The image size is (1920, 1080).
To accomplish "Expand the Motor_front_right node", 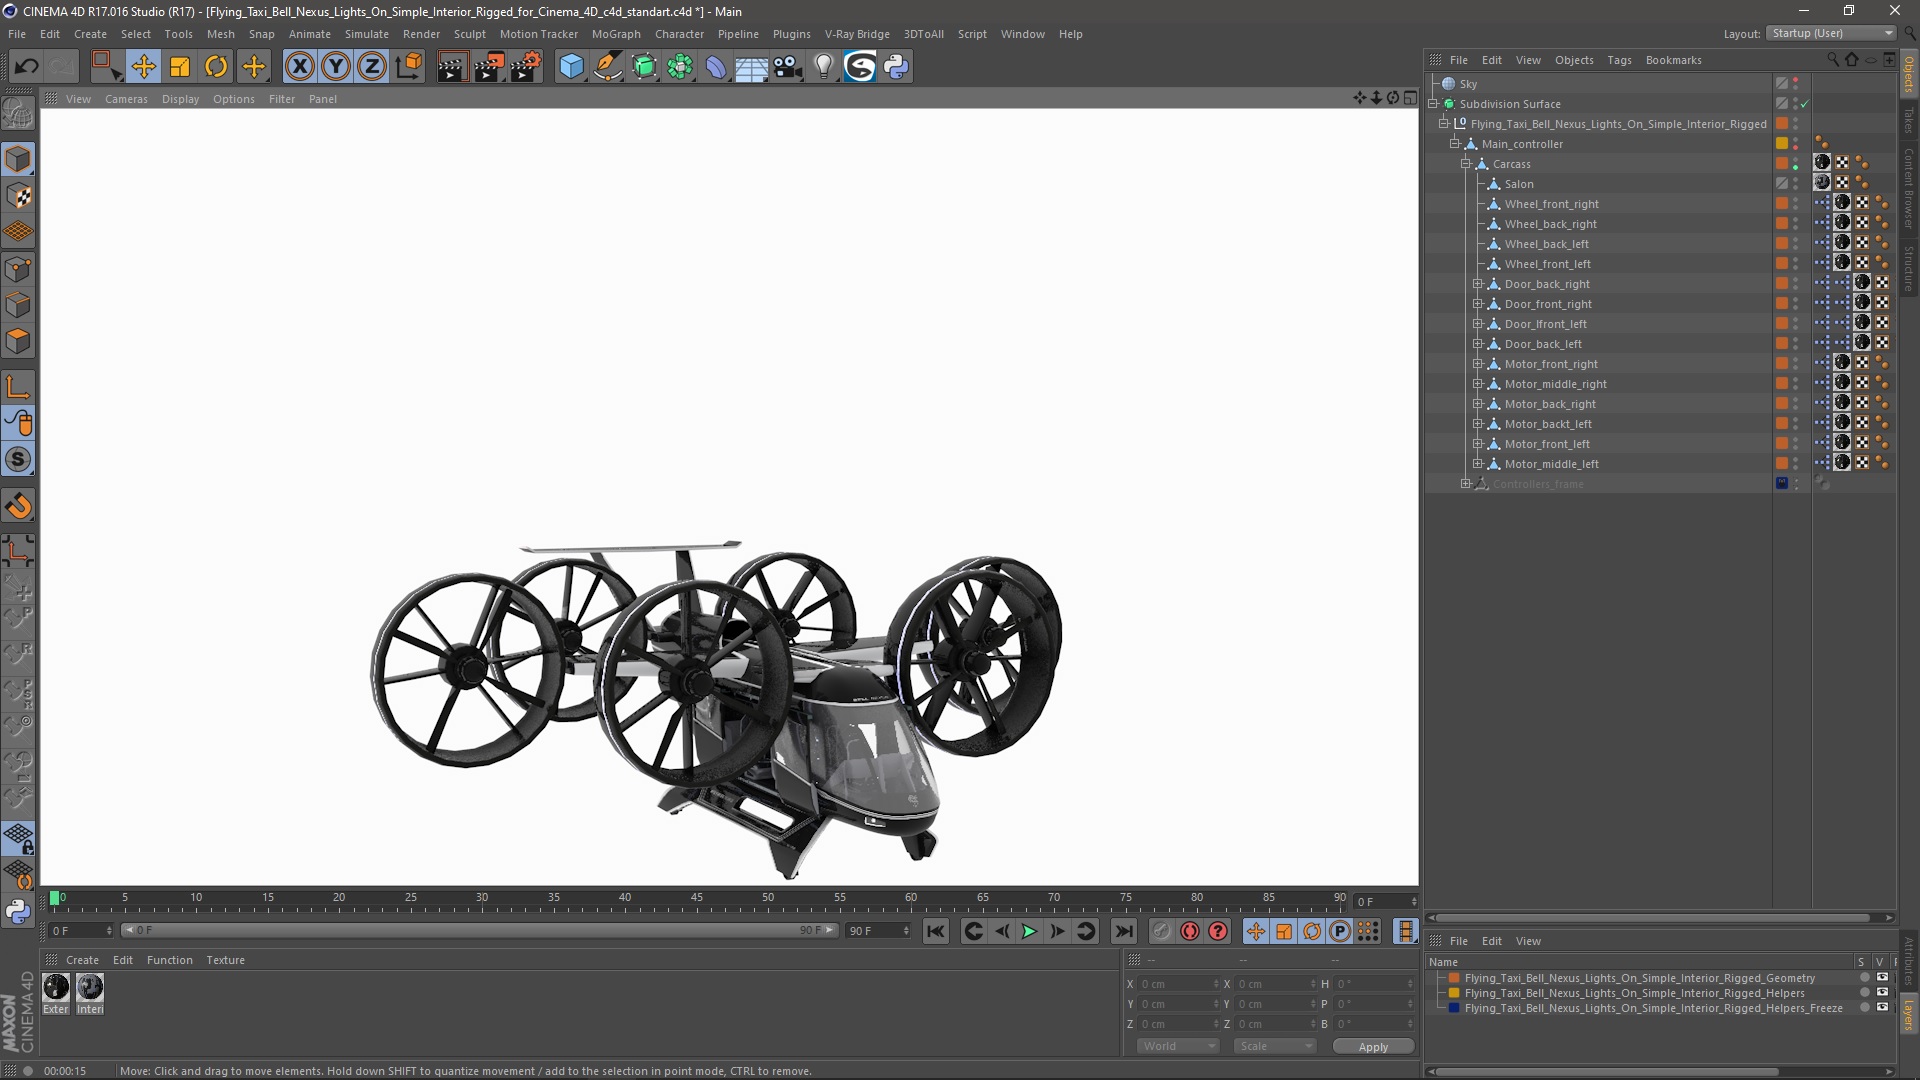I will pos(1478,364).
